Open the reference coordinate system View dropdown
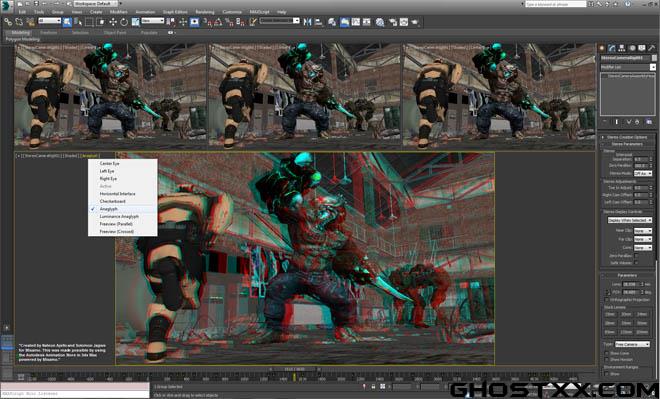The image size is (660, 399). (153, 21)
